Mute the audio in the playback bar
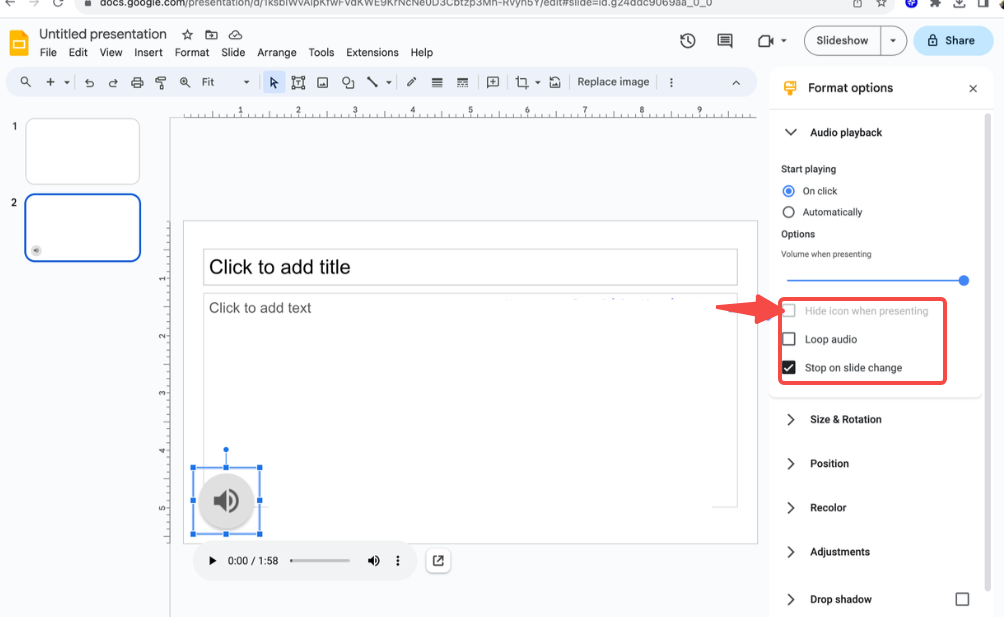1004x617 pixels. [x=373, y=560]
